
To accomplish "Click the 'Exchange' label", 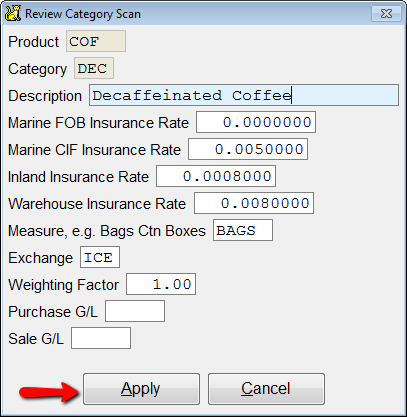I will (x=41, y=258).
